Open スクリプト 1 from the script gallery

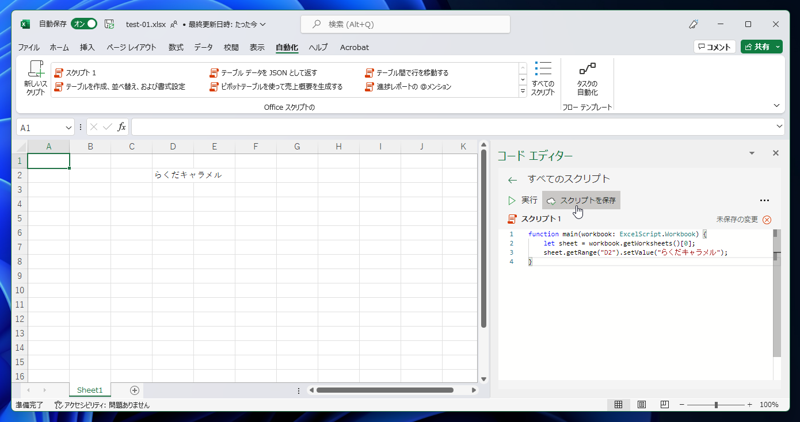click(76, 73)
